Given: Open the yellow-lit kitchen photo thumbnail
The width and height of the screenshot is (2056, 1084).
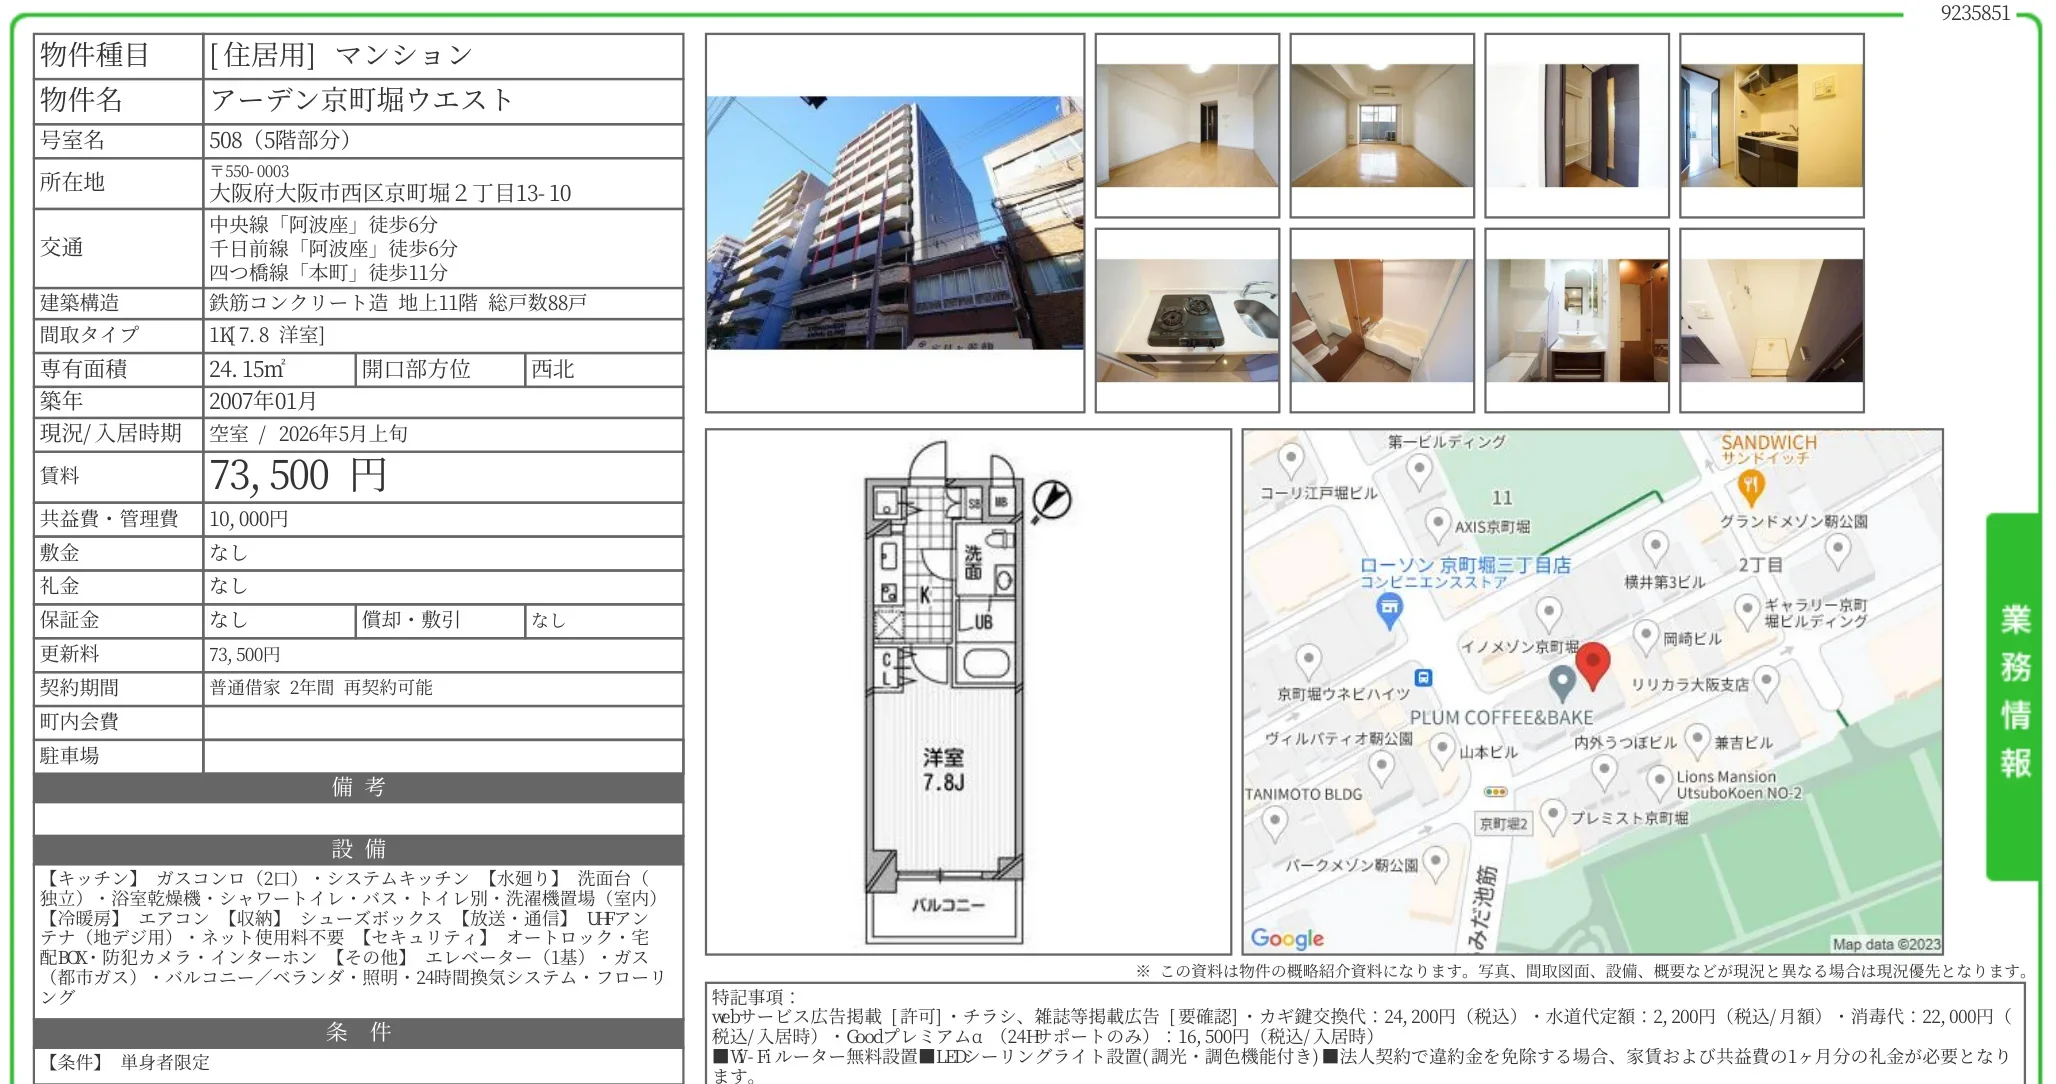Looking at the screenshot, I should tap(1771, 126).
